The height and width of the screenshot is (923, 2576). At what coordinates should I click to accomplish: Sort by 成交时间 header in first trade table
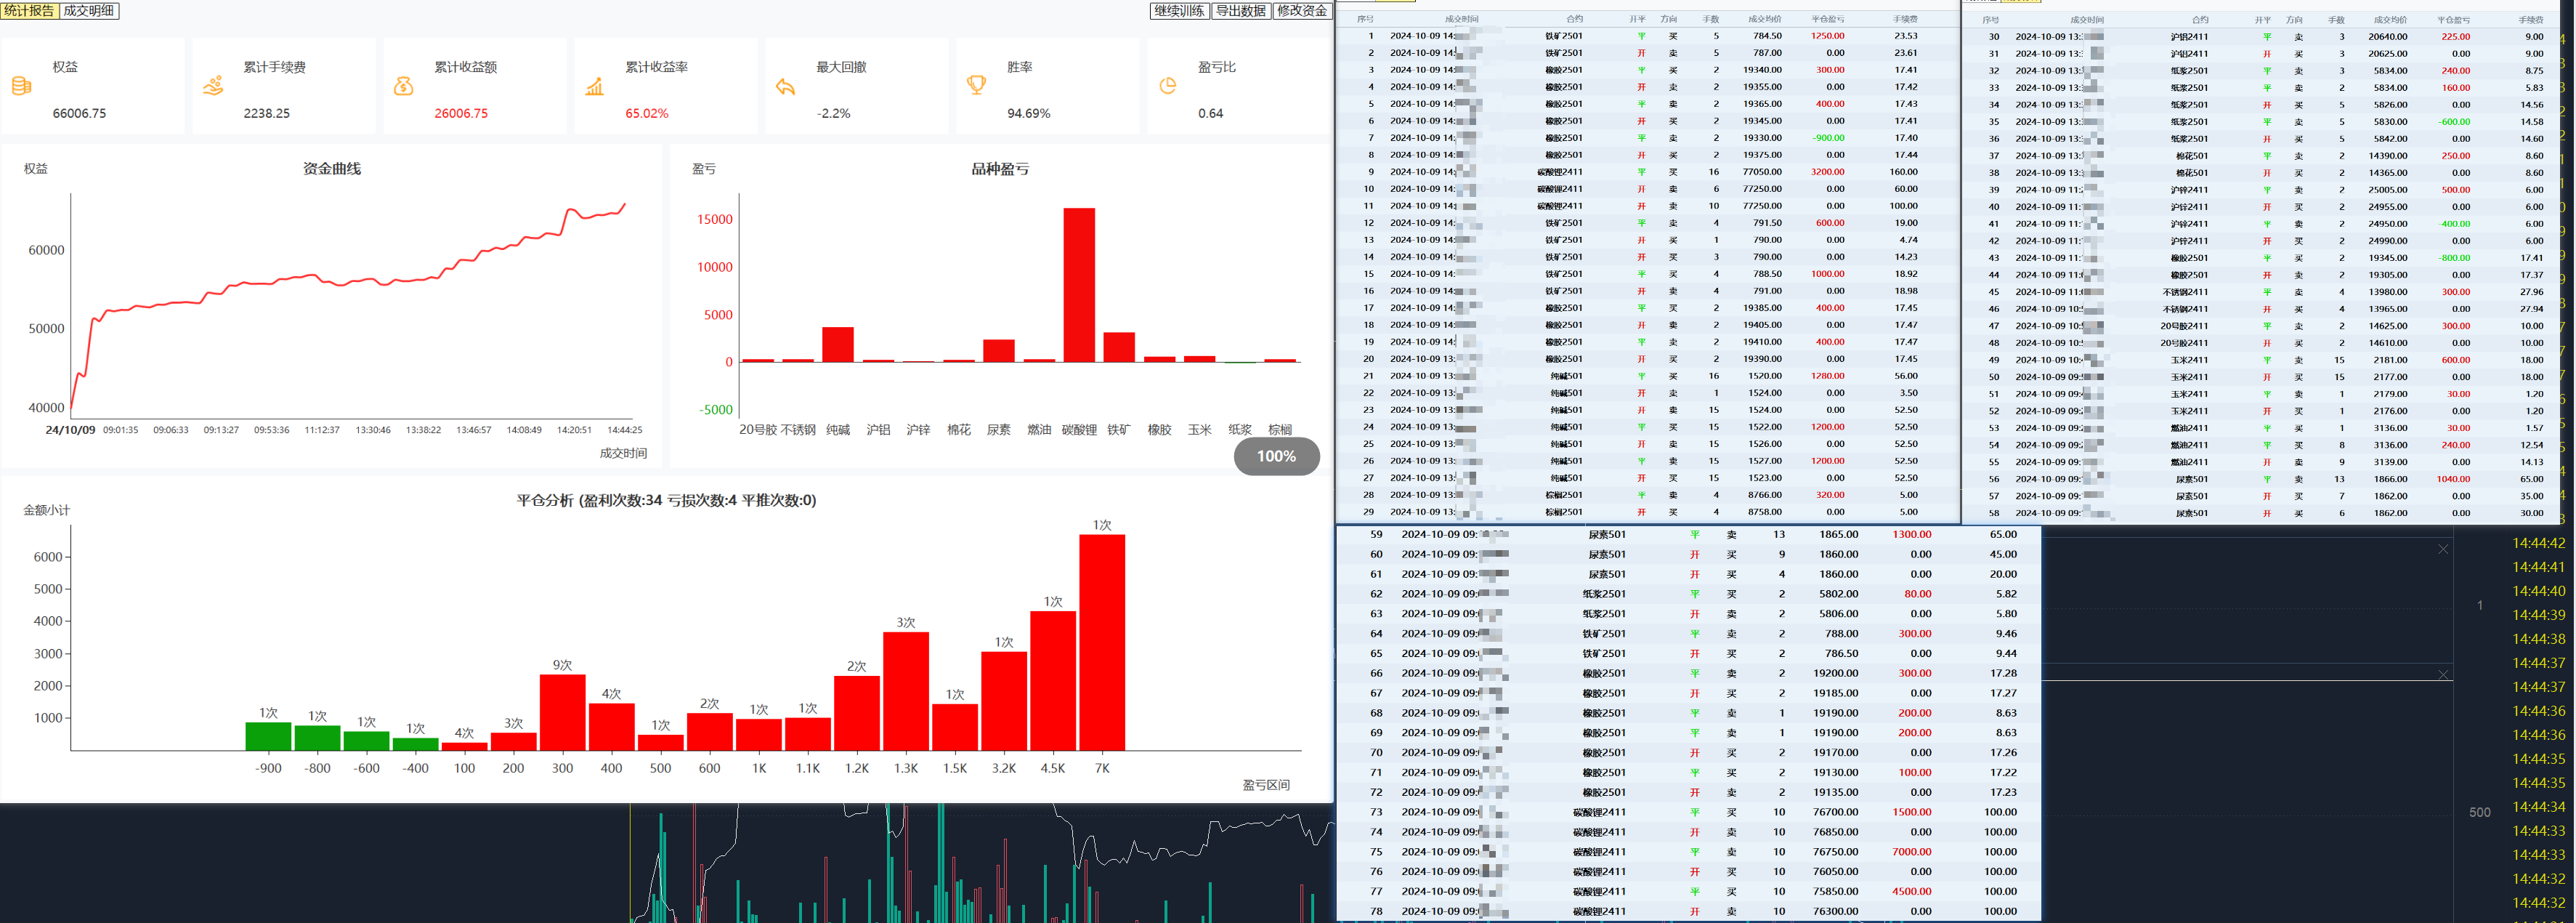(1461, 19)
